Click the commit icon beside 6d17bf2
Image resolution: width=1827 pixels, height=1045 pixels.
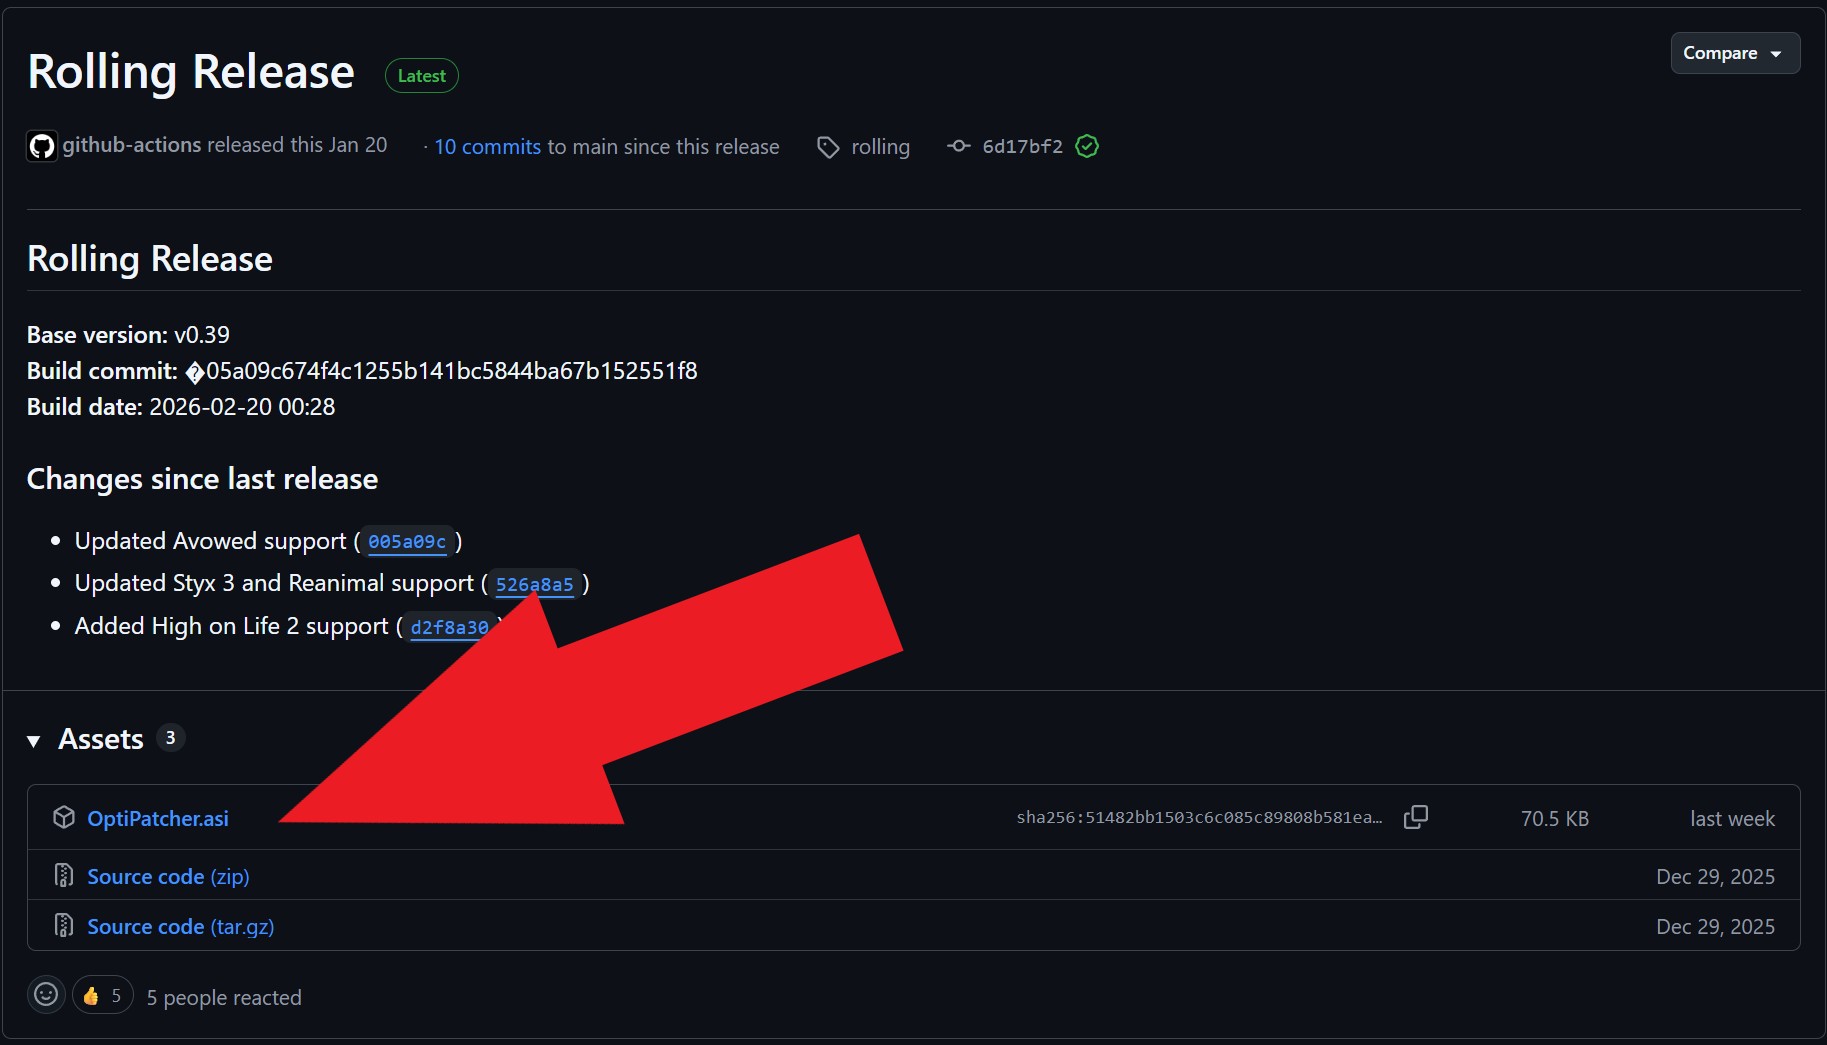click(x=958, y=147)
